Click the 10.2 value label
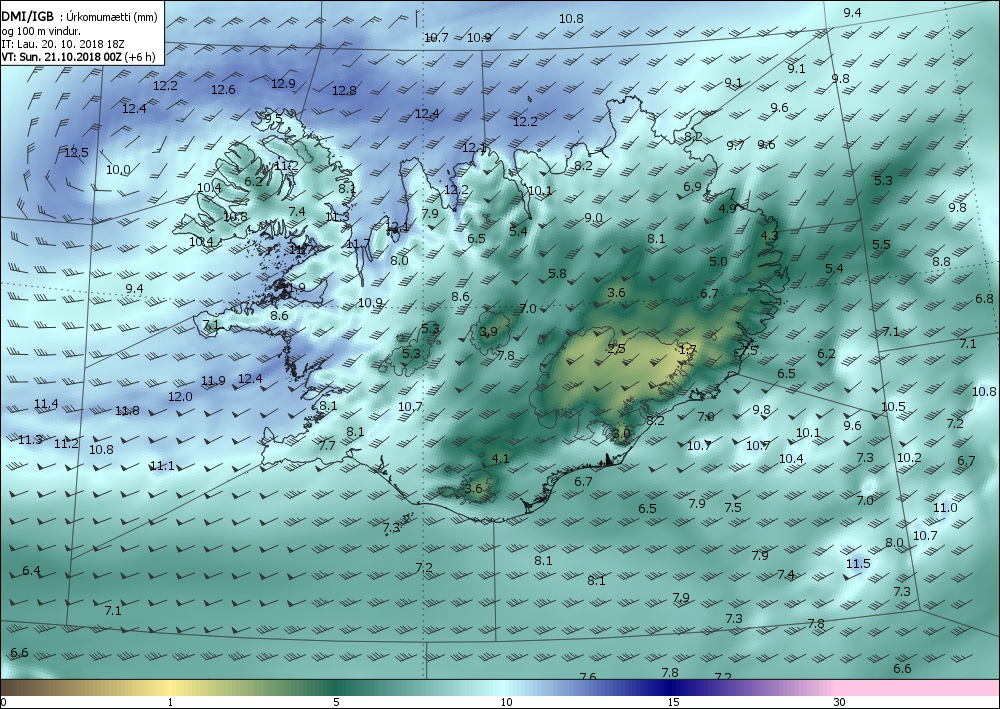1000x709 pixels. [909, 457]
